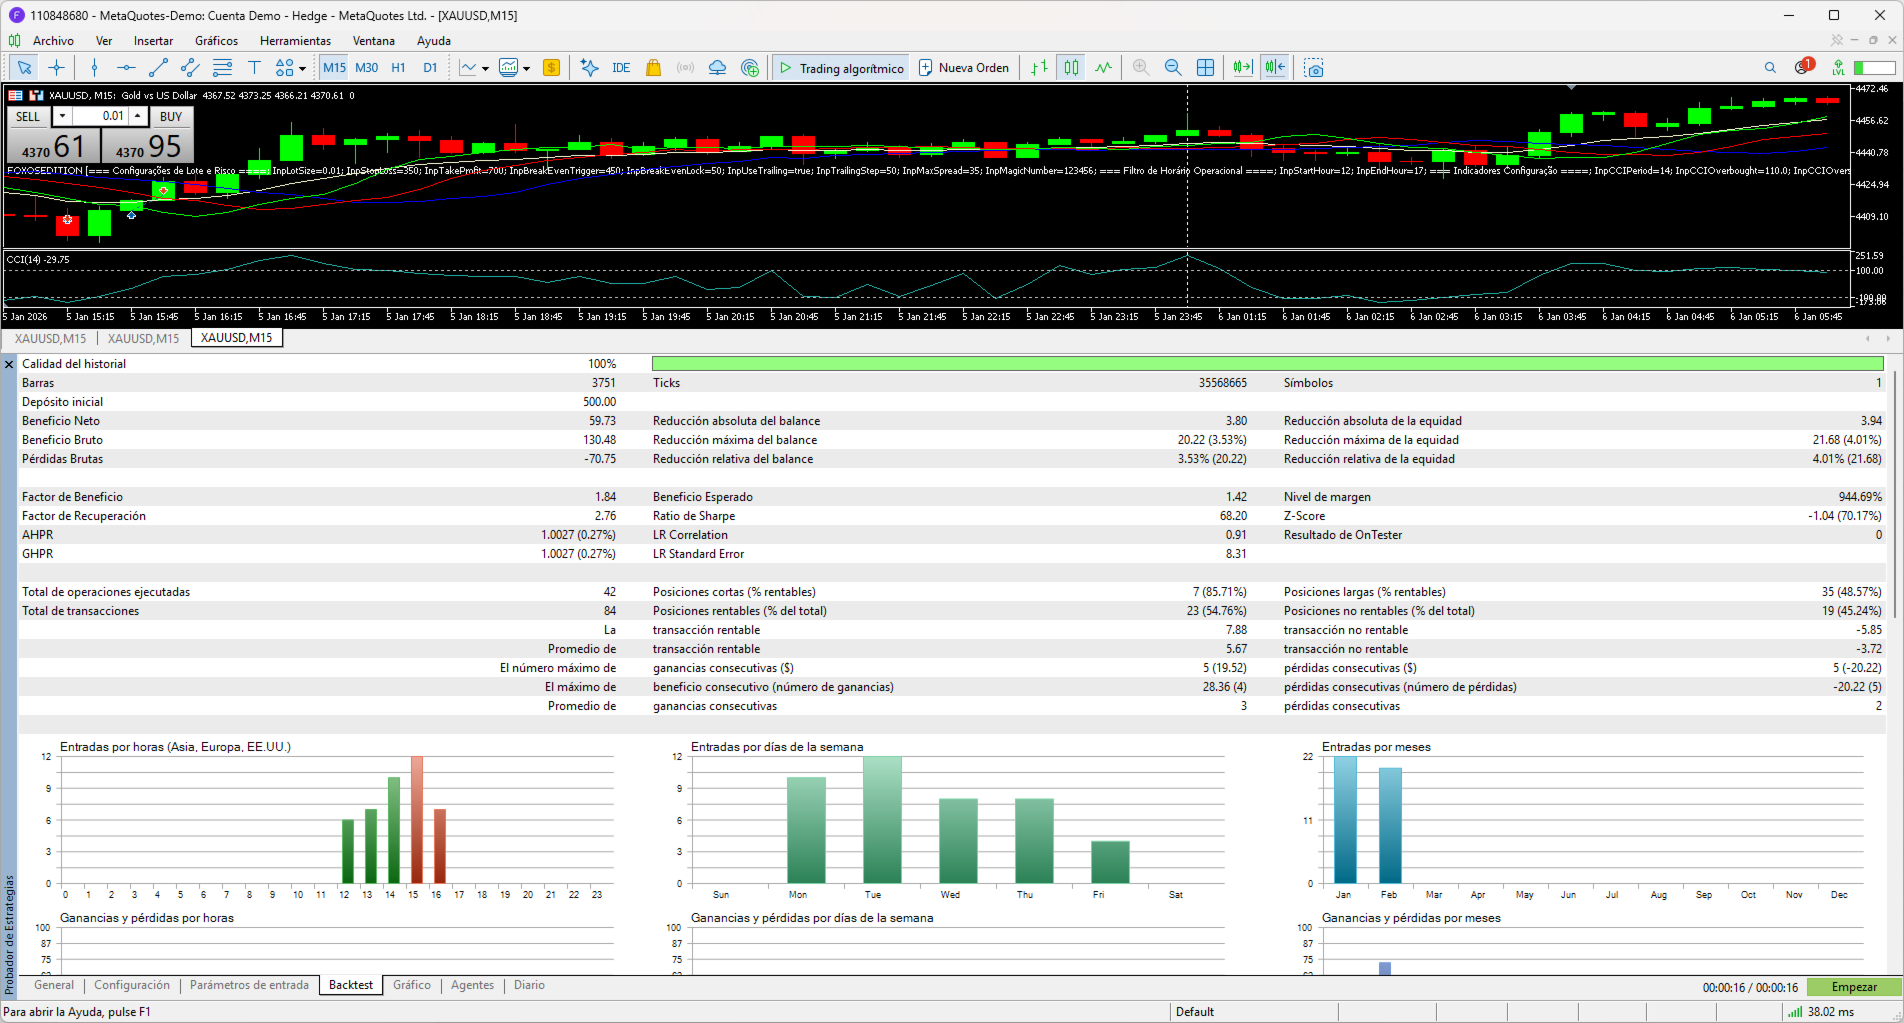Open the Configuración tester tab
This screenshot has width=1904, height=1023.
coord(132,985)
